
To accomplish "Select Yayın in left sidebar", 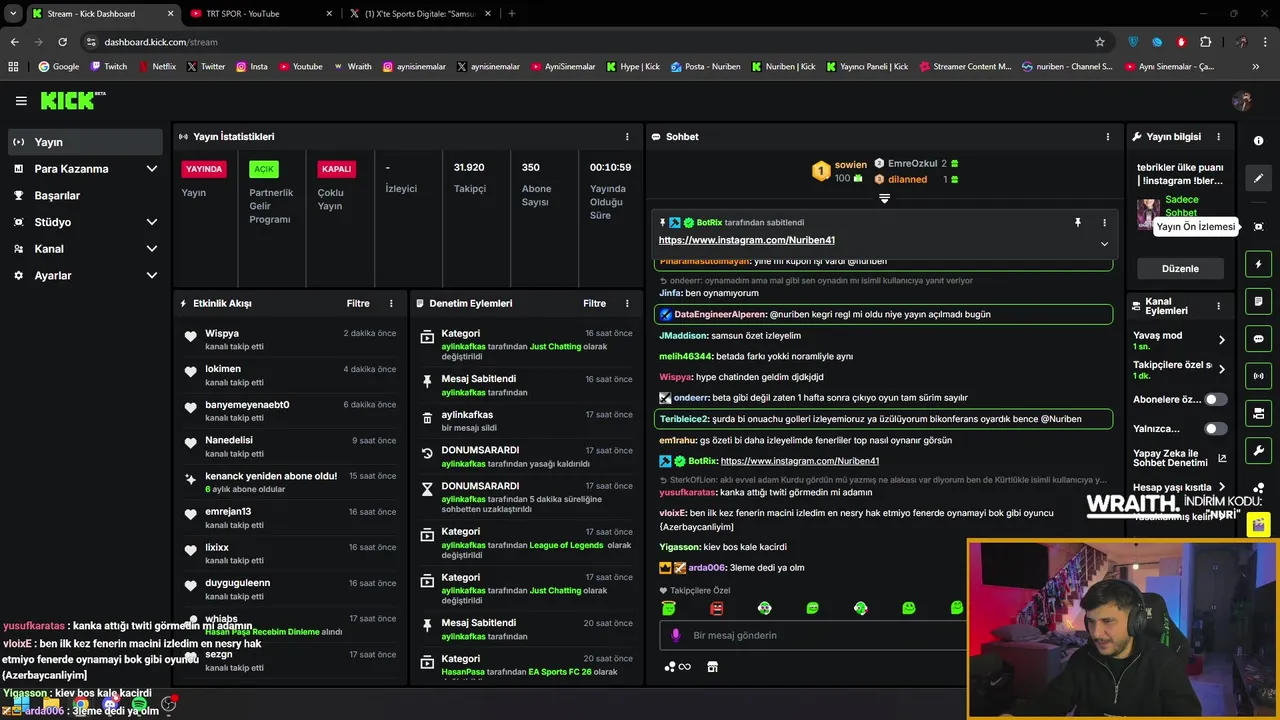I will [84, 142].
